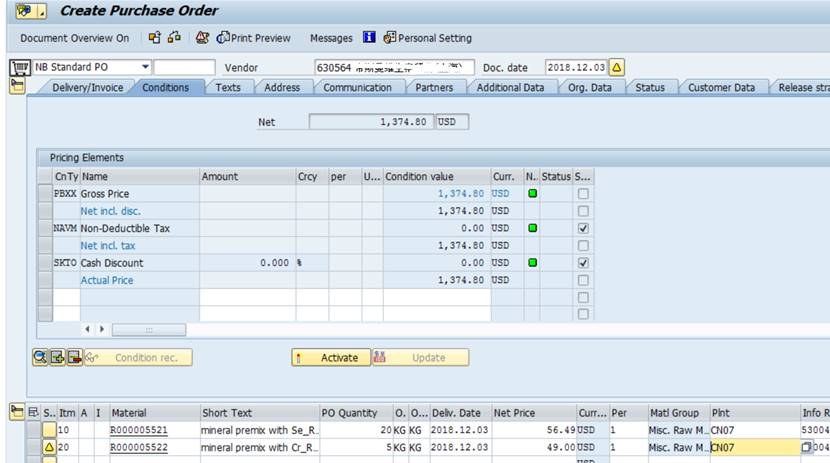Click the green status light for Gross Price
The width and height of the screenshot is (830, 463).
pos(533,194)
